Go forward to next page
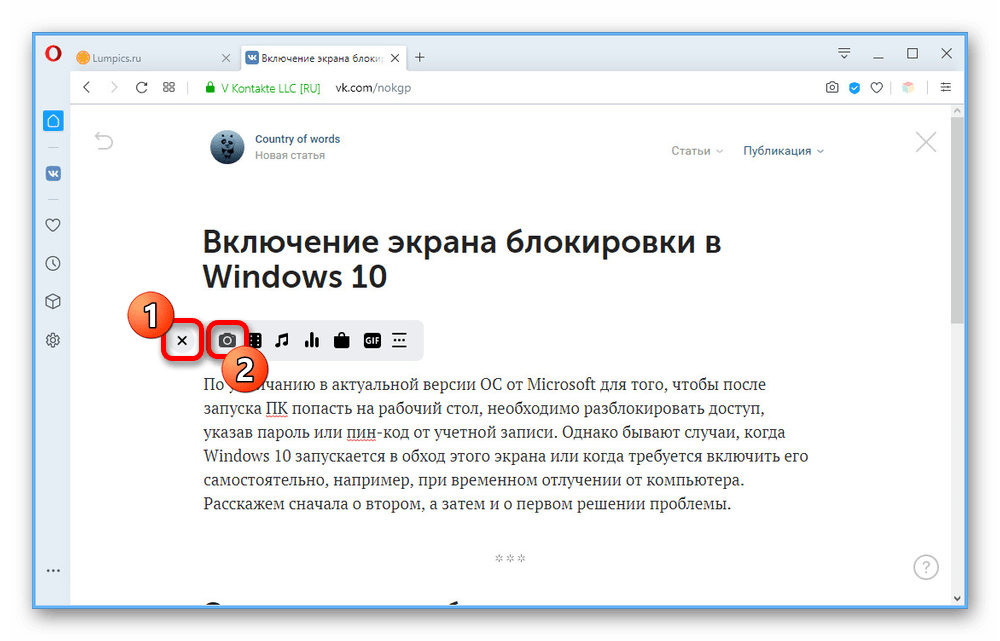1000x641 pixels. pyautogui.click(x=114, y=87)
